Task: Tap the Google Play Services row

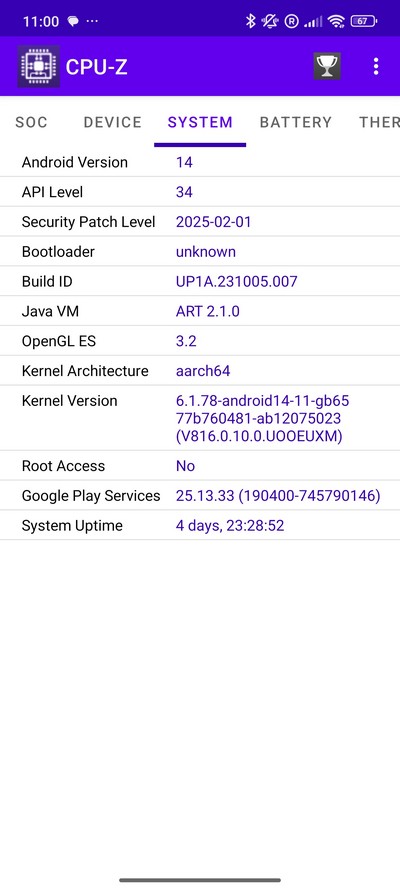Action: pyautogui.click(x=200, y=496)
